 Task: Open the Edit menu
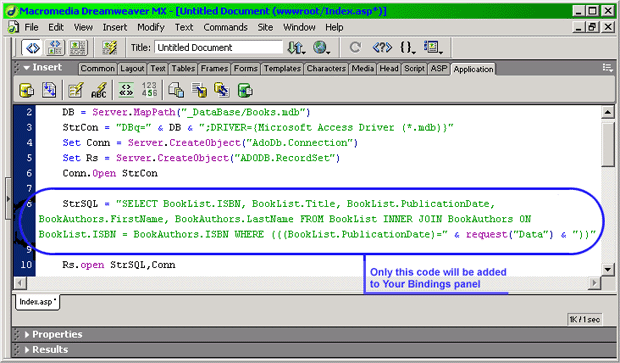(56, 27)
